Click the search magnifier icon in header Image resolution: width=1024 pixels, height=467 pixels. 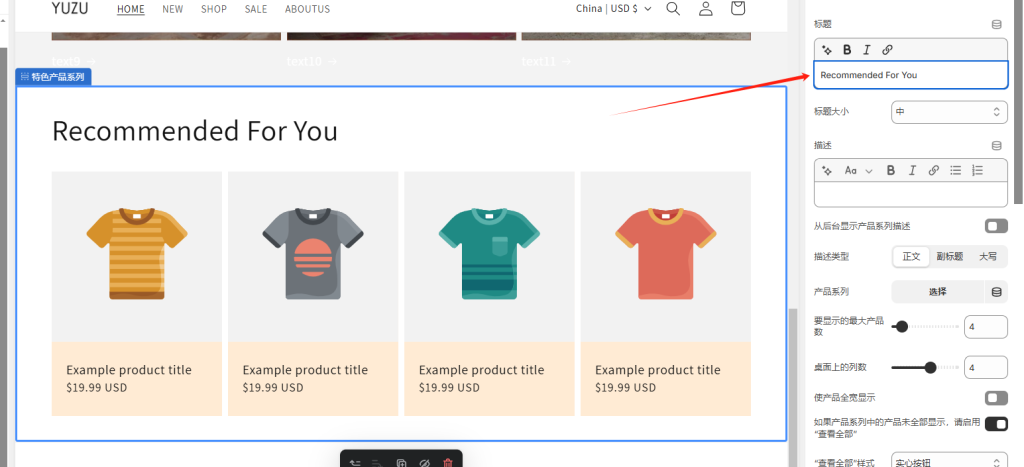pyautogui.click(x=673, y=9)
